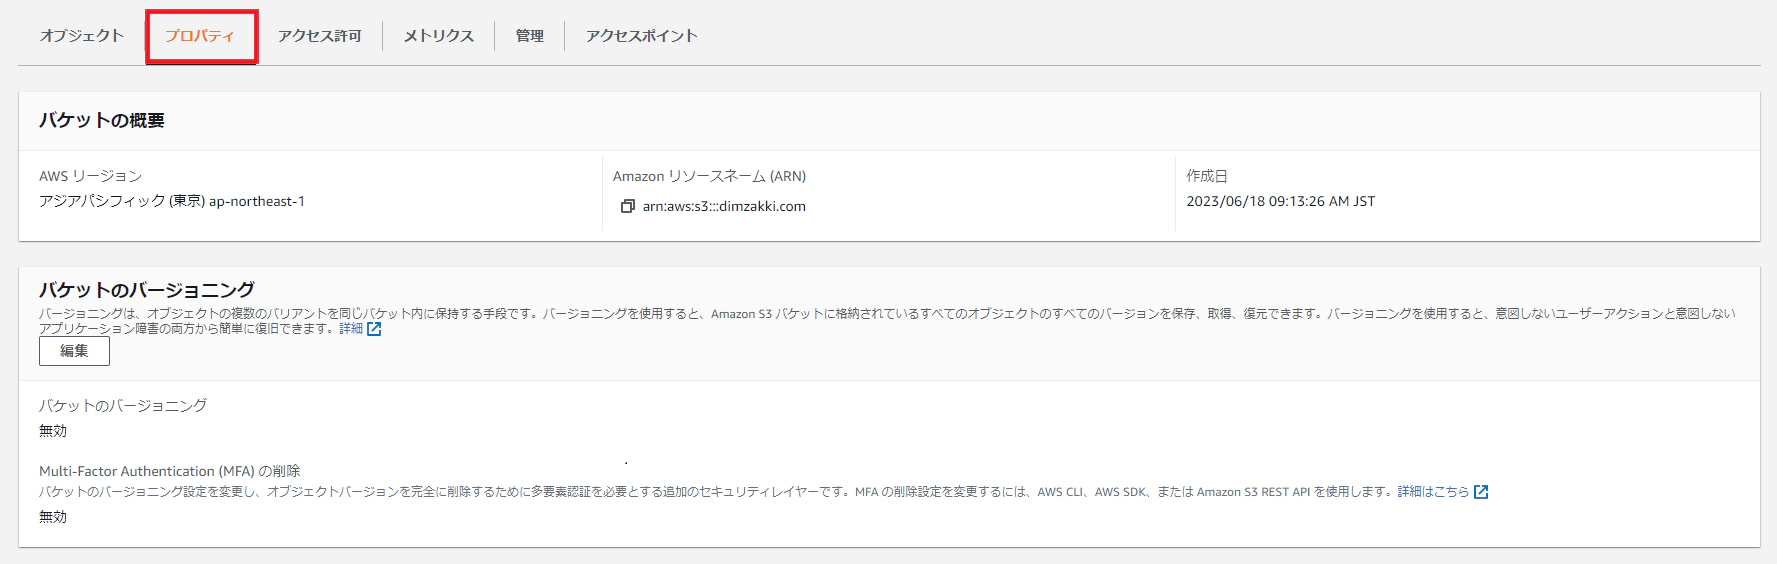Viewport: 1777px width, 564px height.
Task: Click the バケットのバージョニング section heading
Action: pos(147,290)
